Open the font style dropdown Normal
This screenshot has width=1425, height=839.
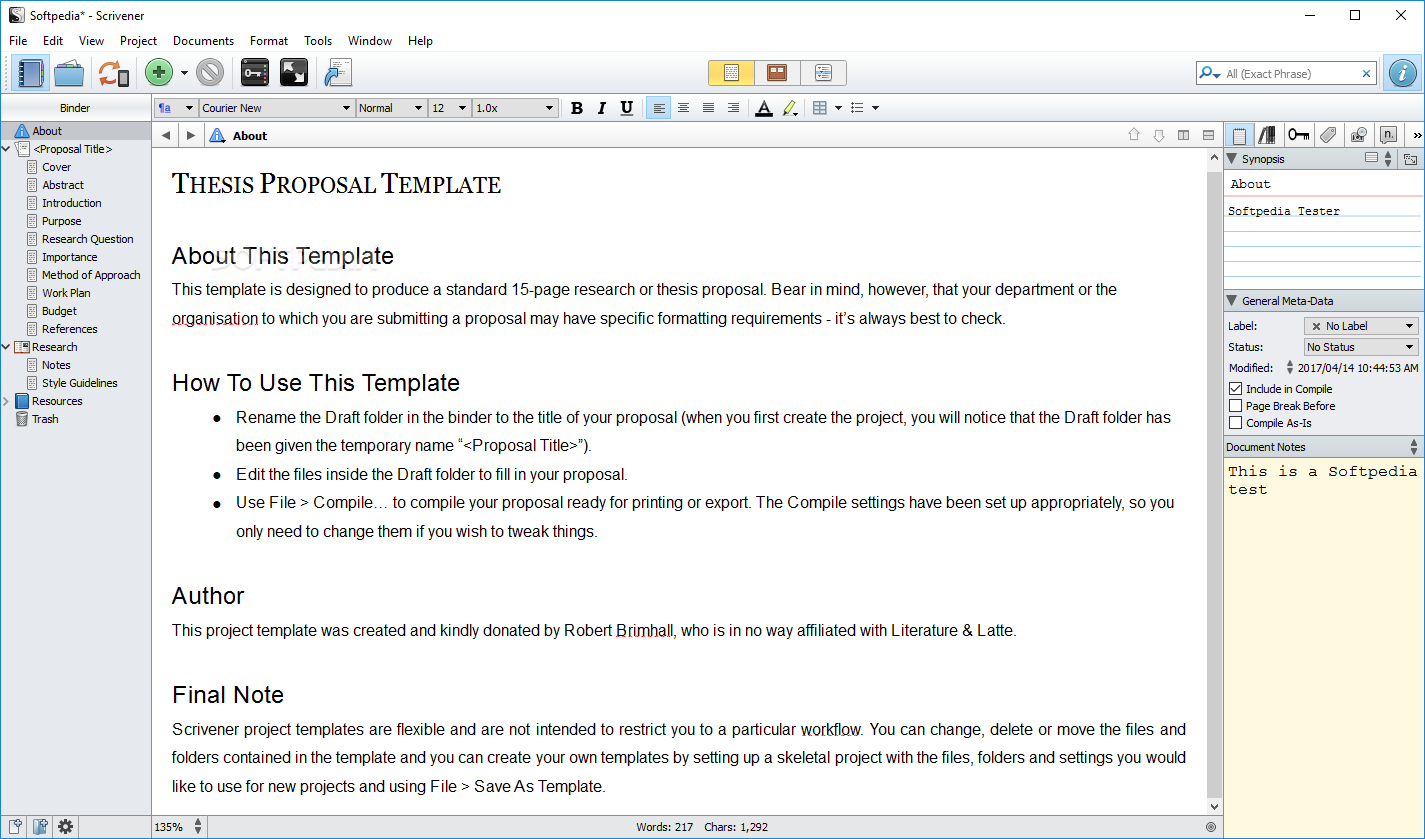click(x=391, y=108)
